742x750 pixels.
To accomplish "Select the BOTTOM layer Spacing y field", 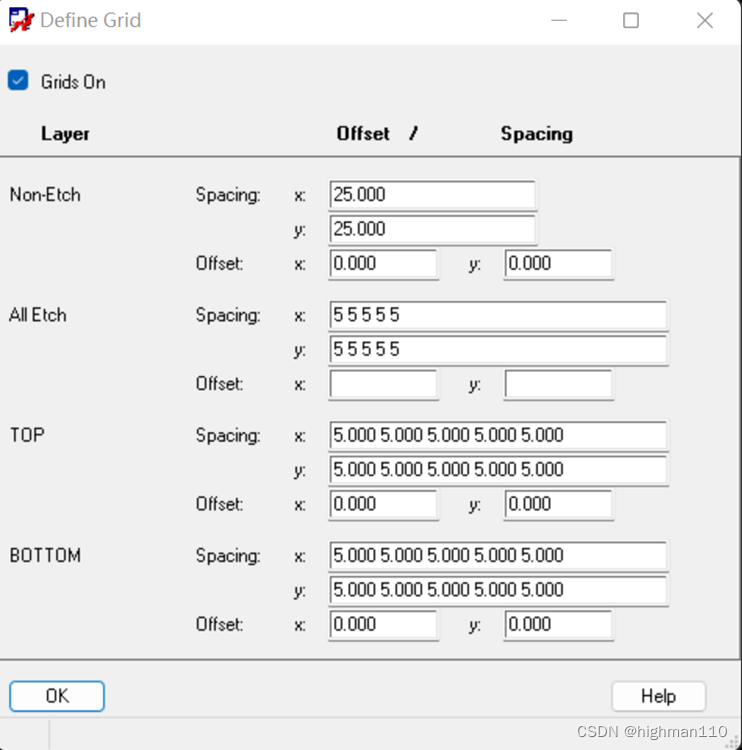I will tap(498, 590).
